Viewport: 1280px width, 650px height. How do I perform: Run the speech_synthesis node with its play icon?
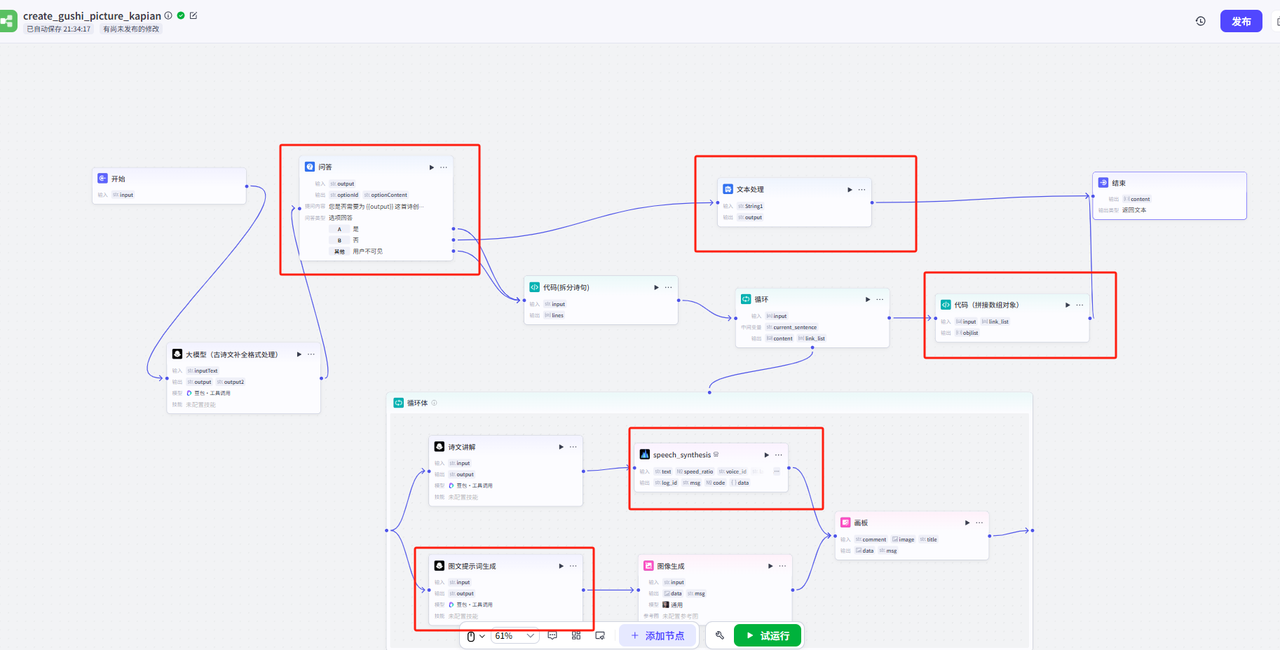pos(766,455)
